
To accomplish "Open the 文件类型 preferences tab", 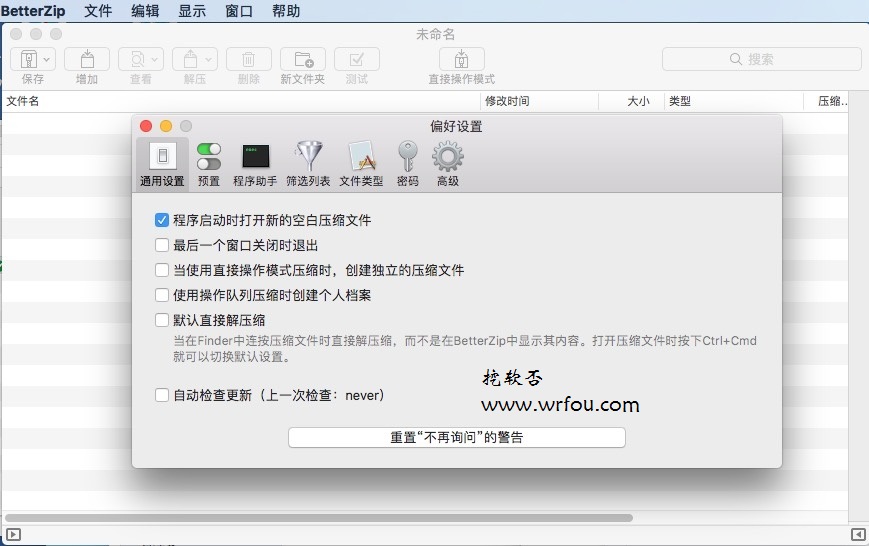I will coord(361,165).
